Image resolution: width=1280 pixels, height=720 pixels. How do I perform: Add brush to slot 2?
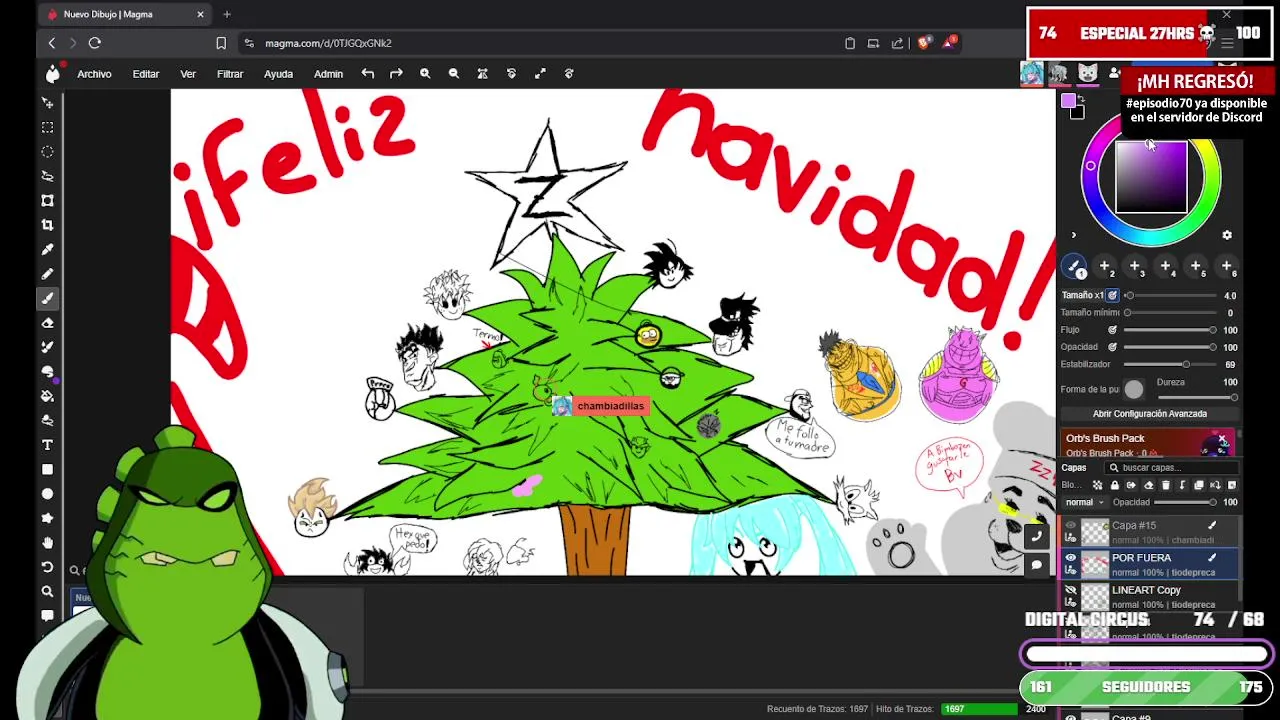click(x=1105, y=267)
